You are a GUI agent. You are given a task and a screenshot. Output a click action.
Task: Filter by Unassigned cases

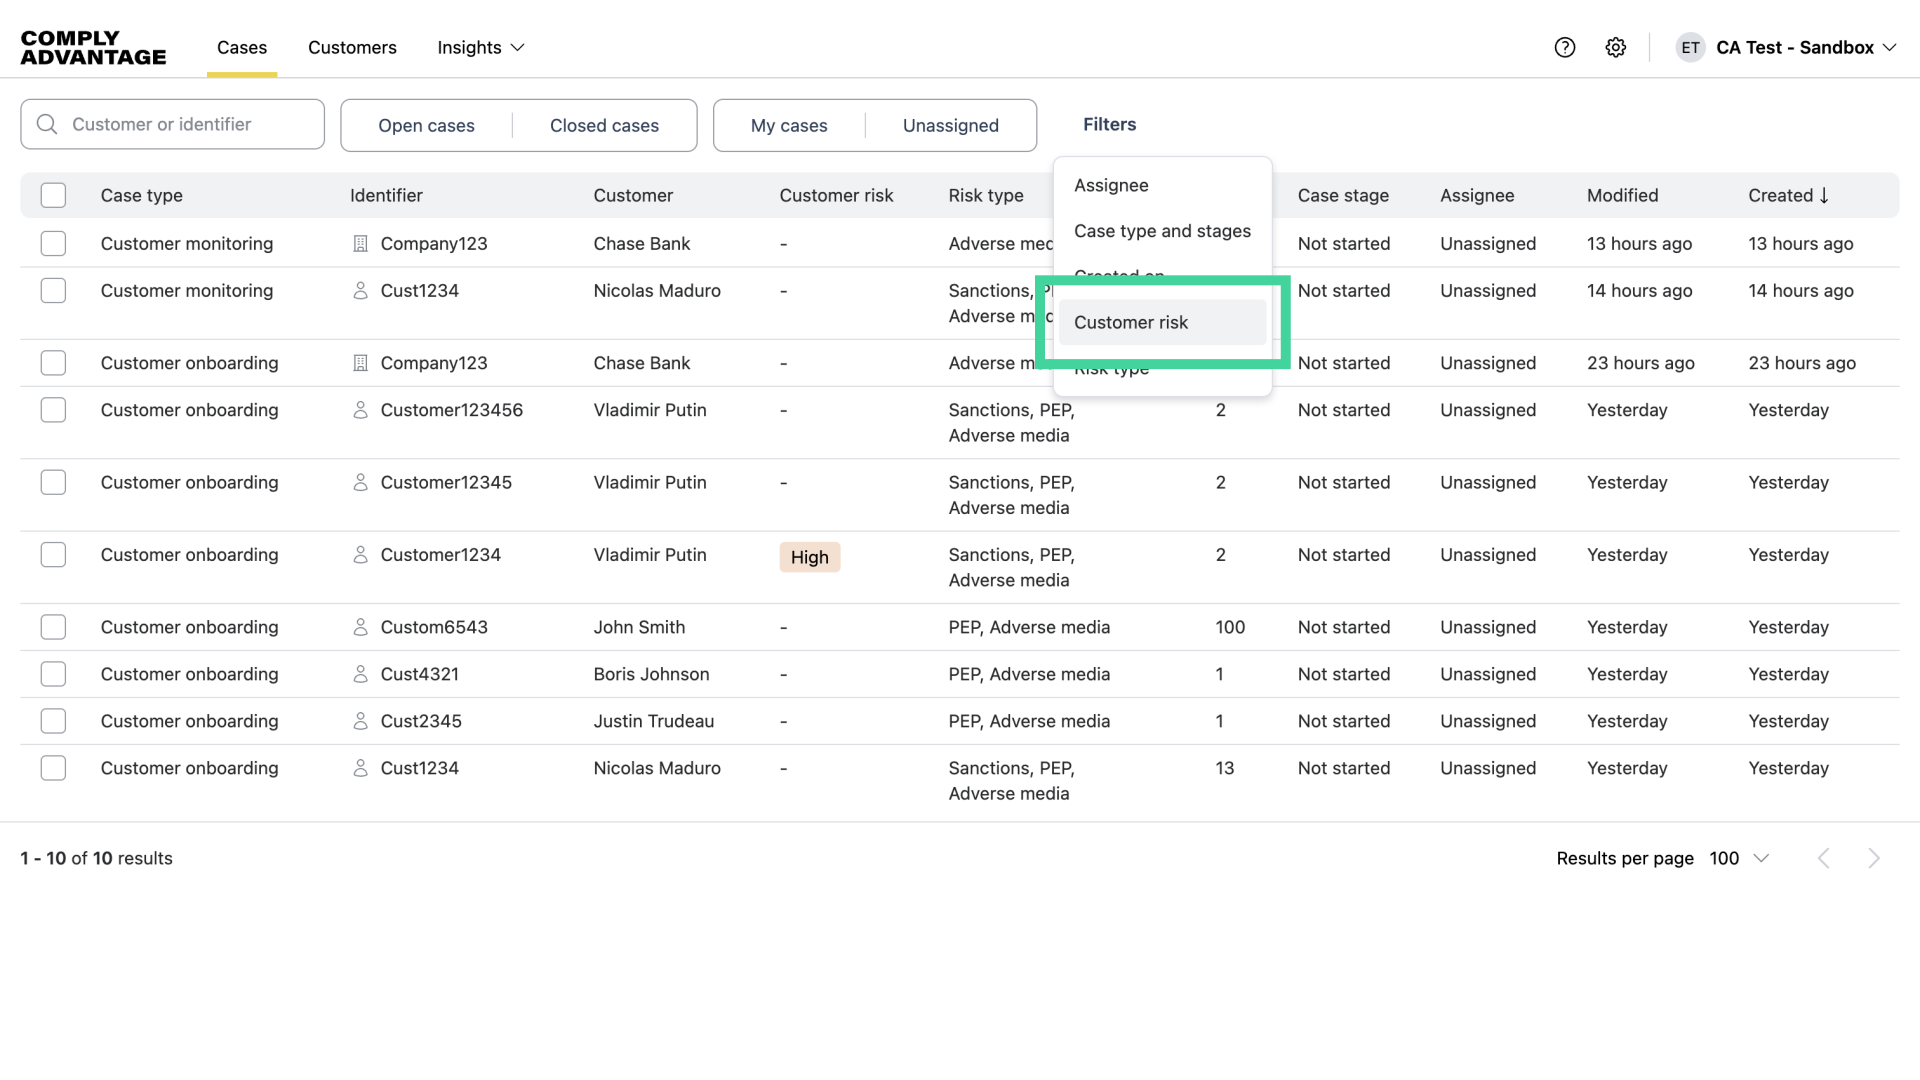pos(950,125)
